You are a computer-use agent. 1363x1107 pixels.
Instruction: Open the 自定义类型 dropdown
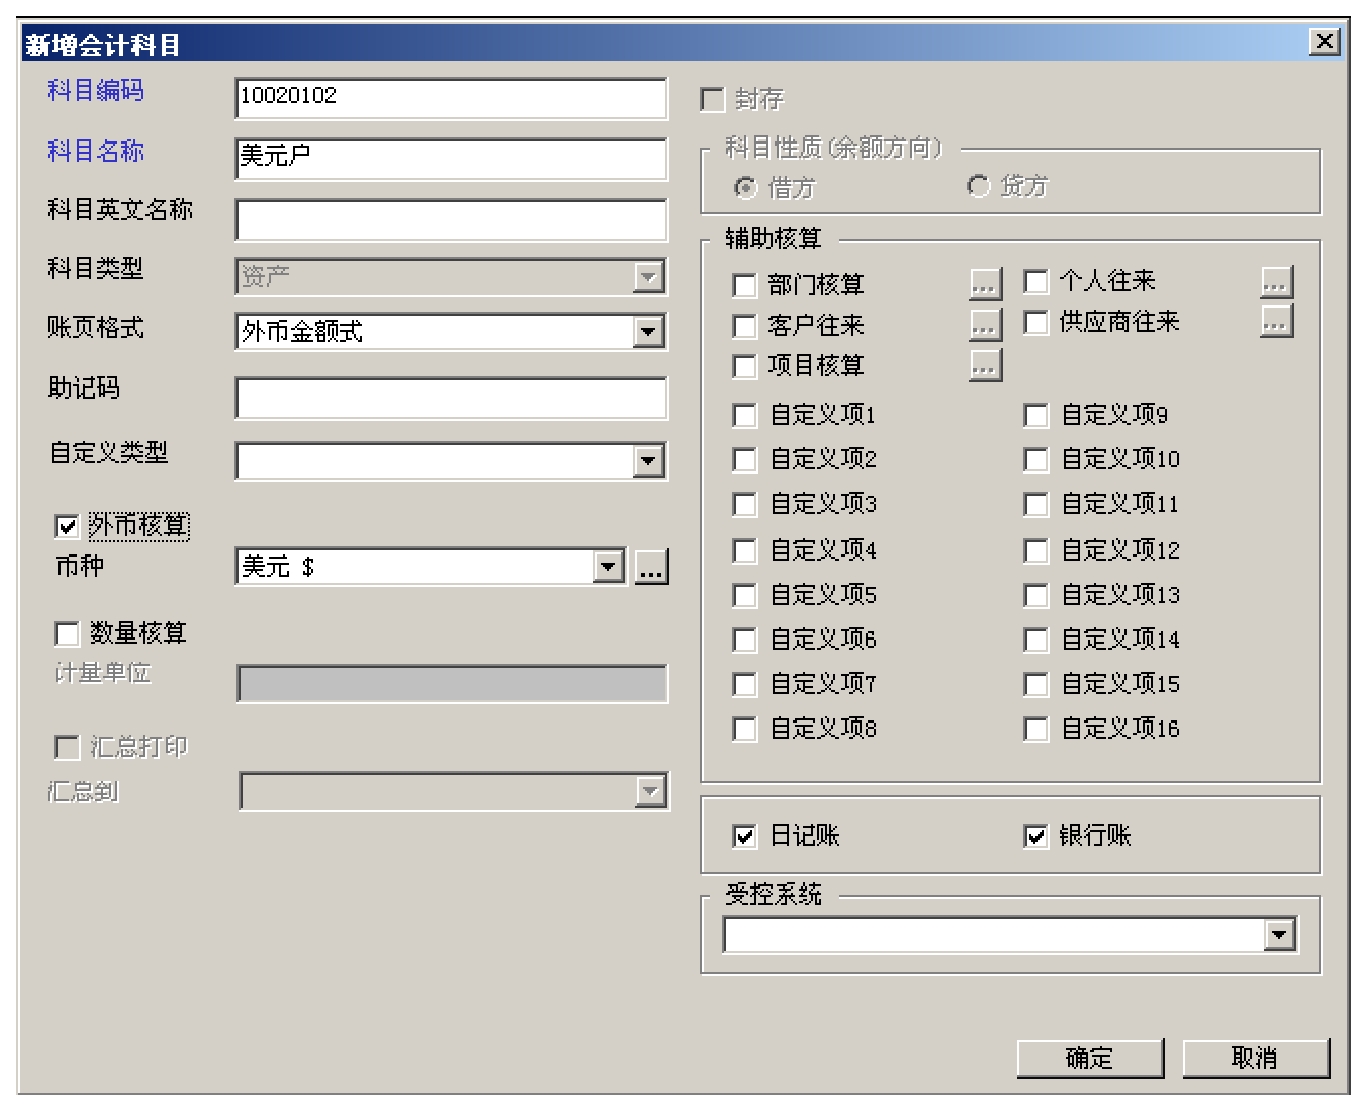click(x=648, y=461)
